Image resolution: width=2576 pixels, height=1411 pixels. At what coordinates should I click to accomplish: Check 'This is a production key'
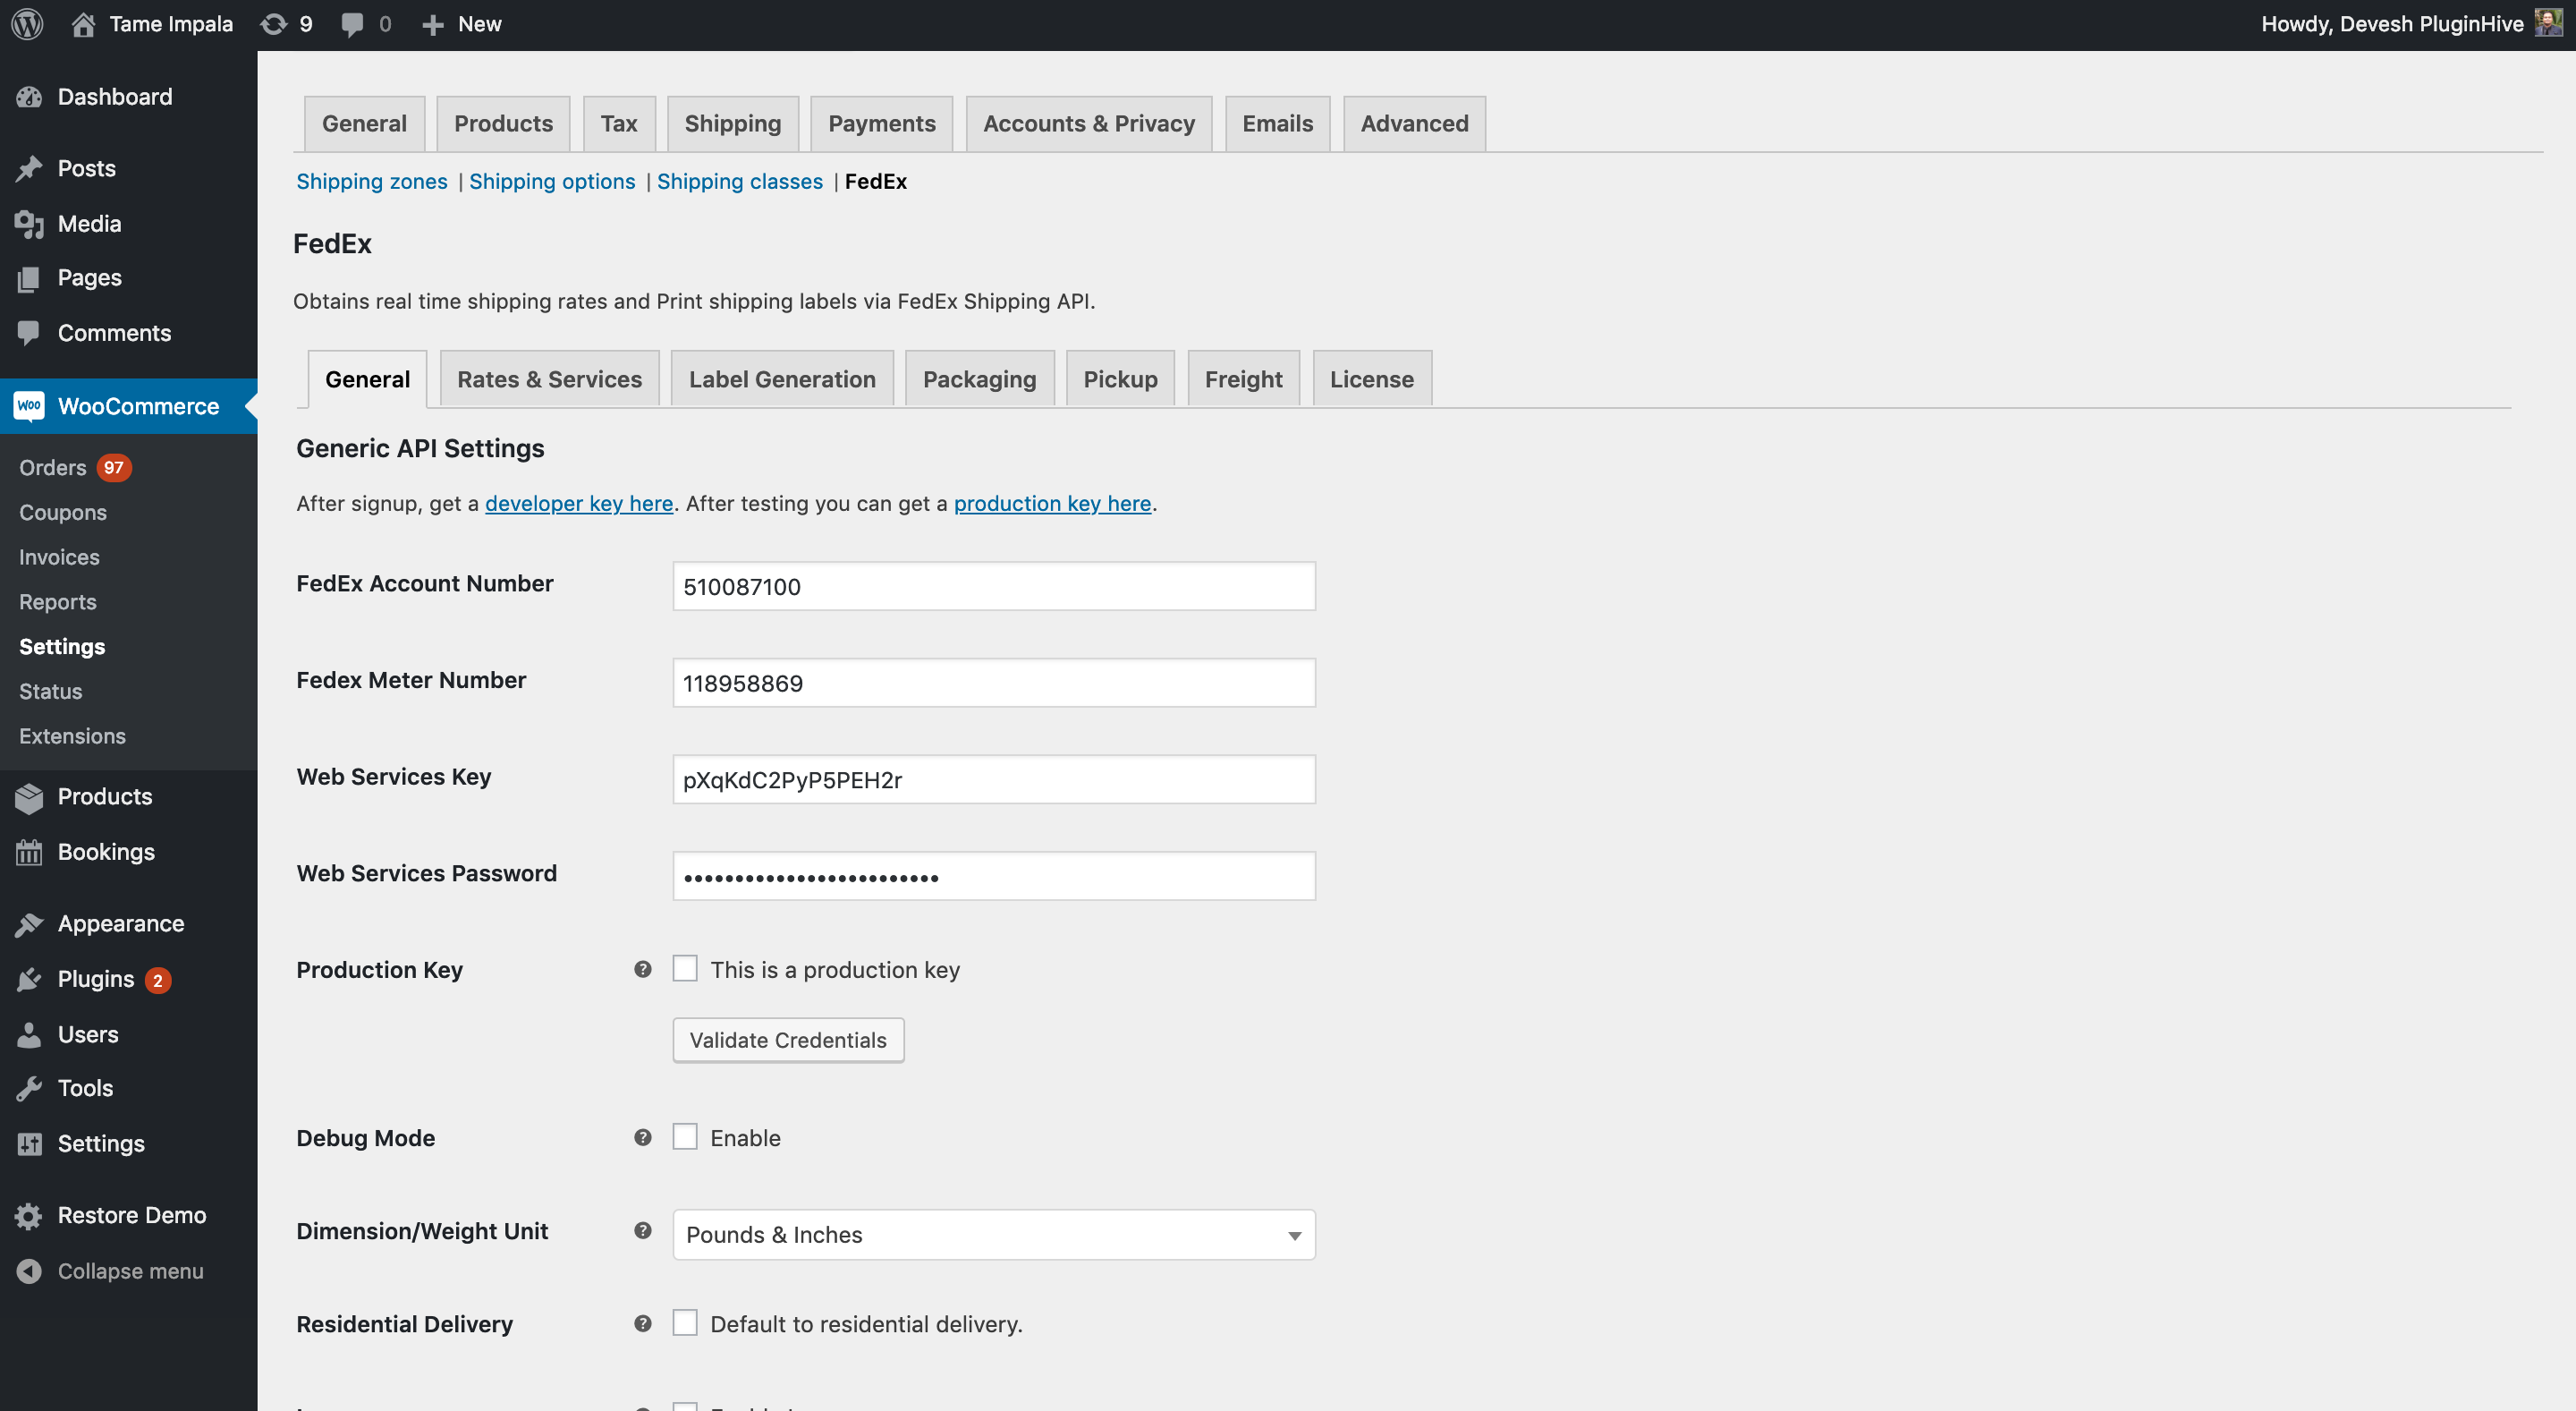pos(685,969)
